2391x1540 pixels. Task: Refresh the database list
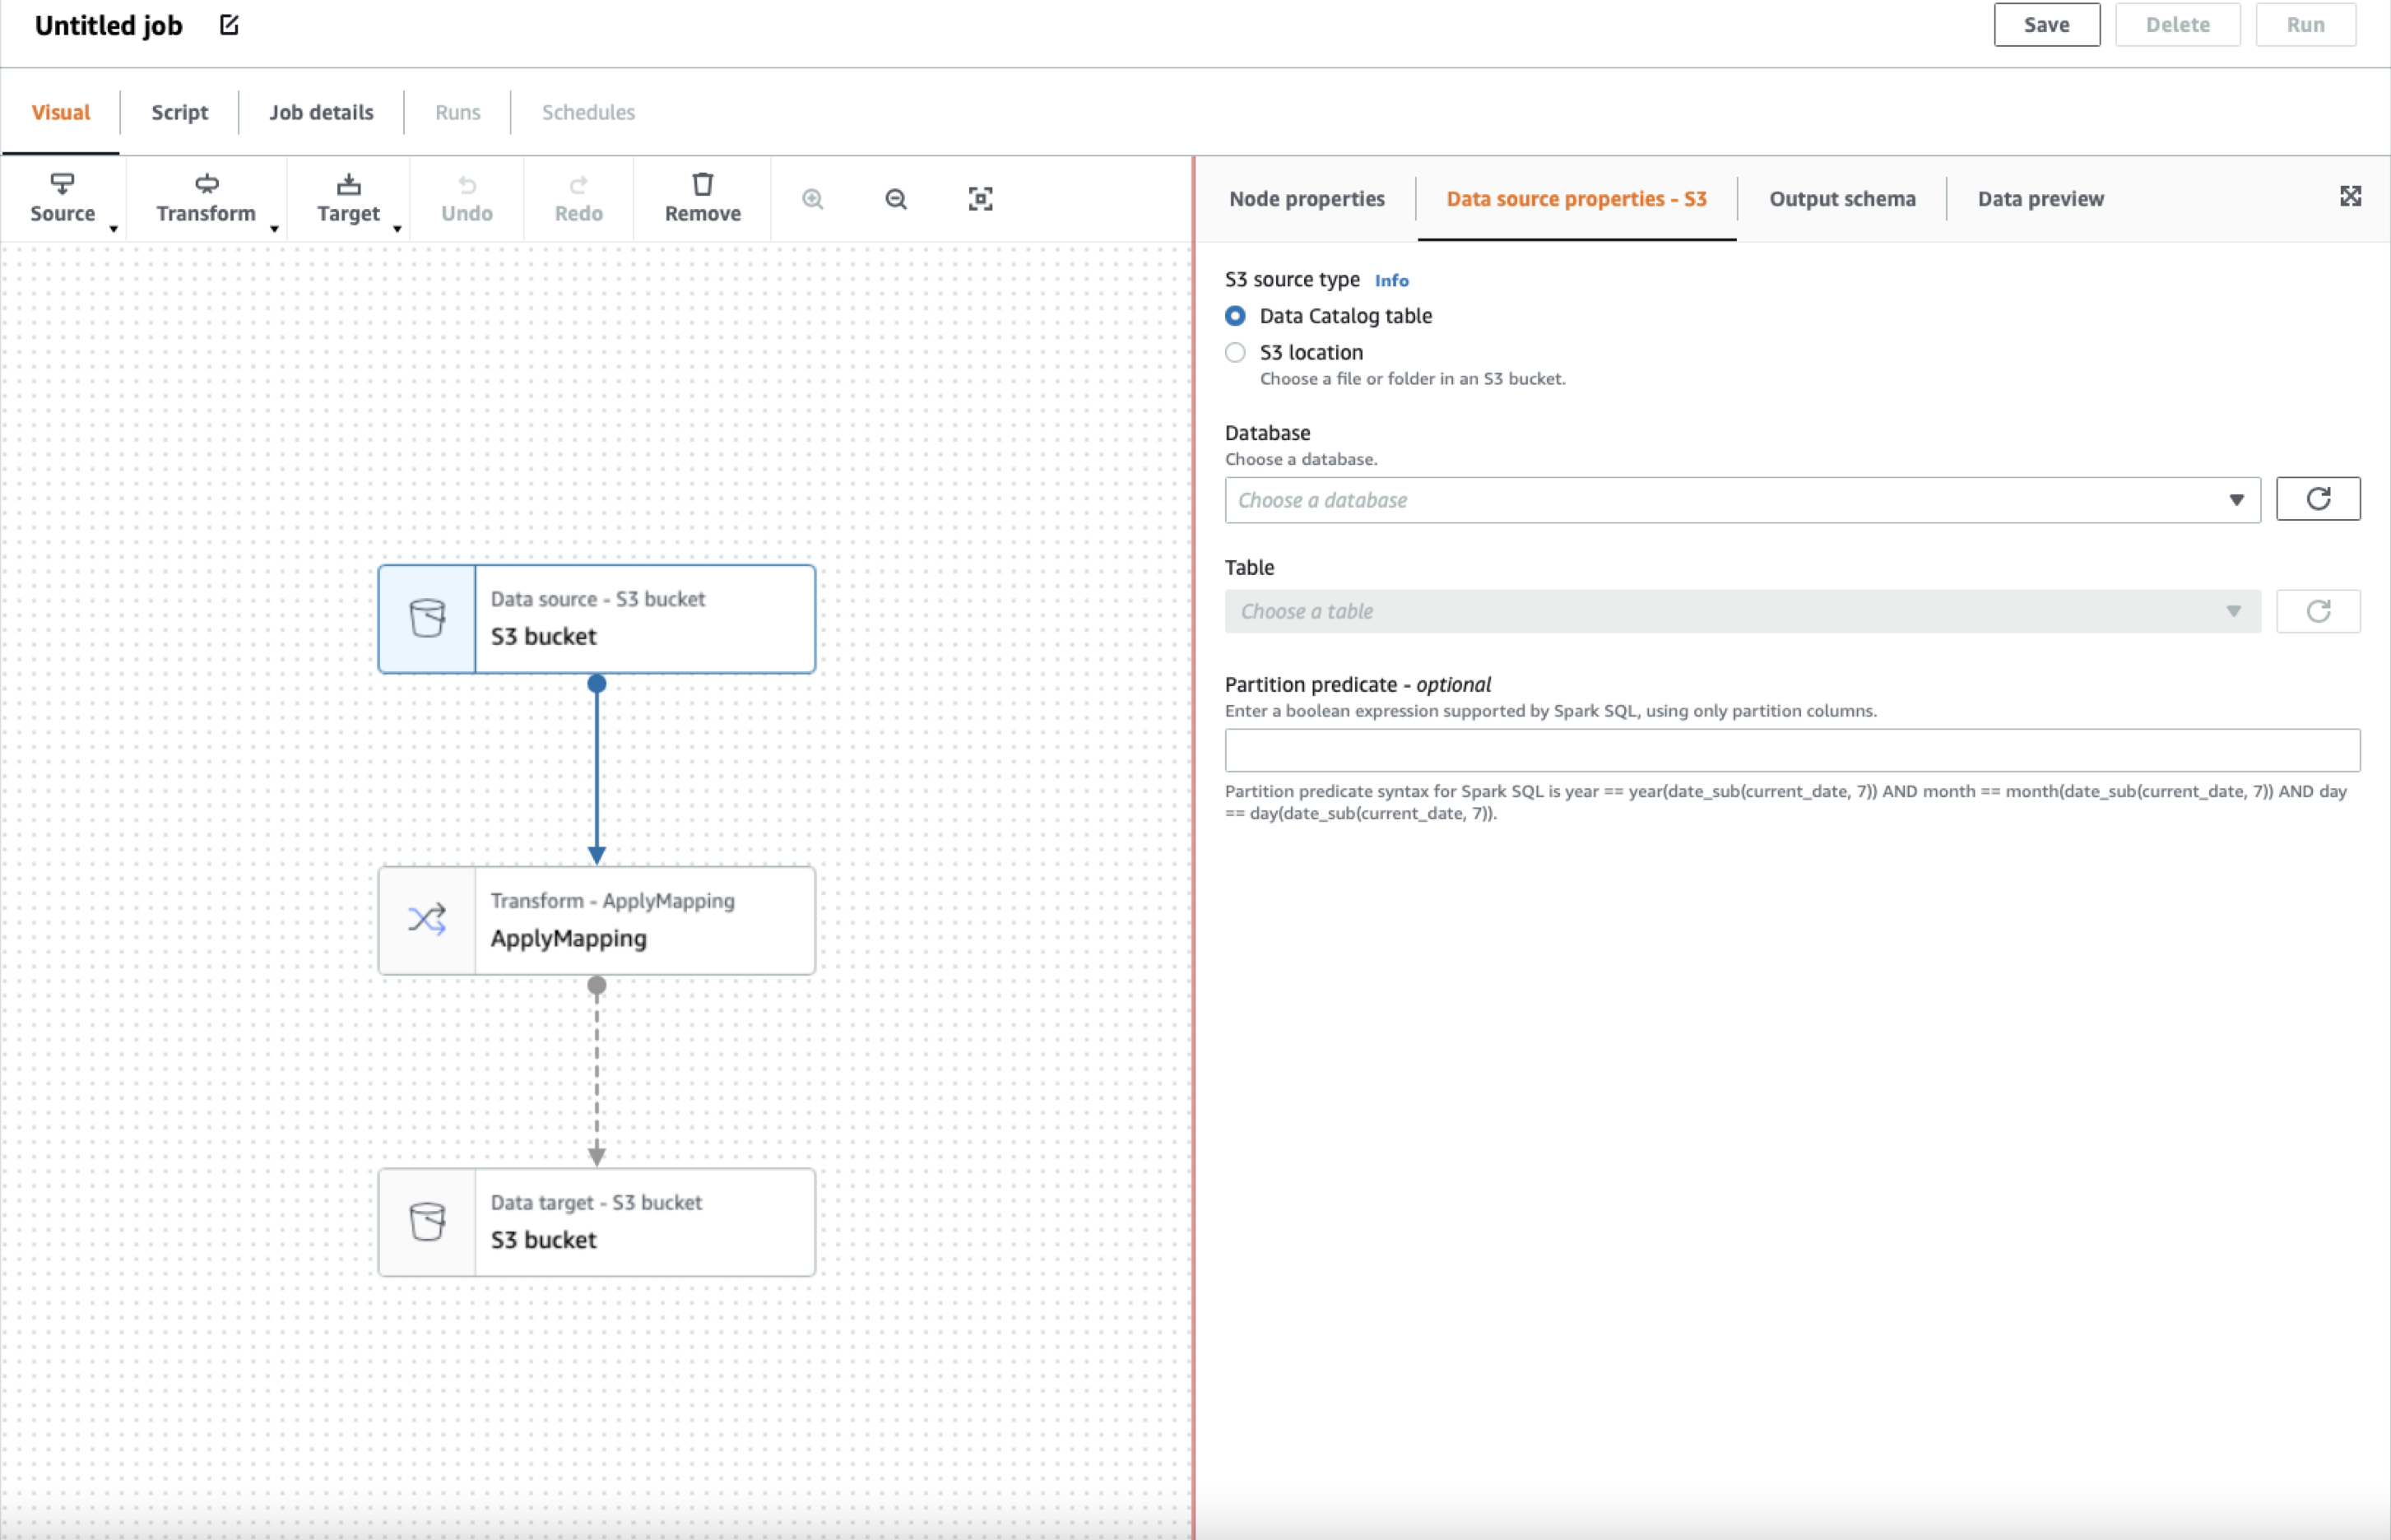(x=2317, y=499)
